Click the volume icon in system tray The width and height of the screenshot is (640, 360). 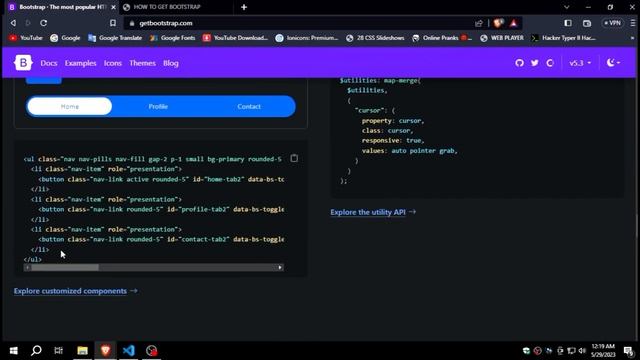tap(582, 351)
